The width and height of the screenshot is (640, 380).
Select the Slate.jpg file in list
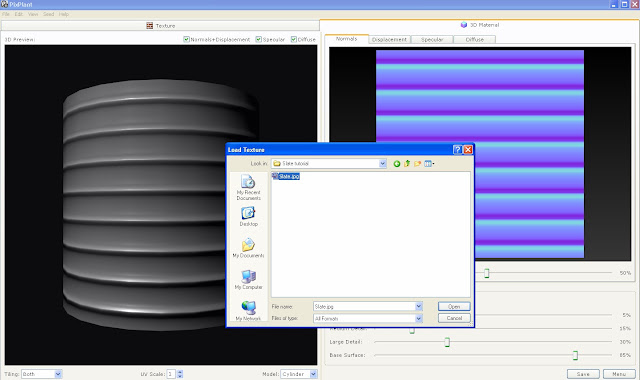point(286,176)
